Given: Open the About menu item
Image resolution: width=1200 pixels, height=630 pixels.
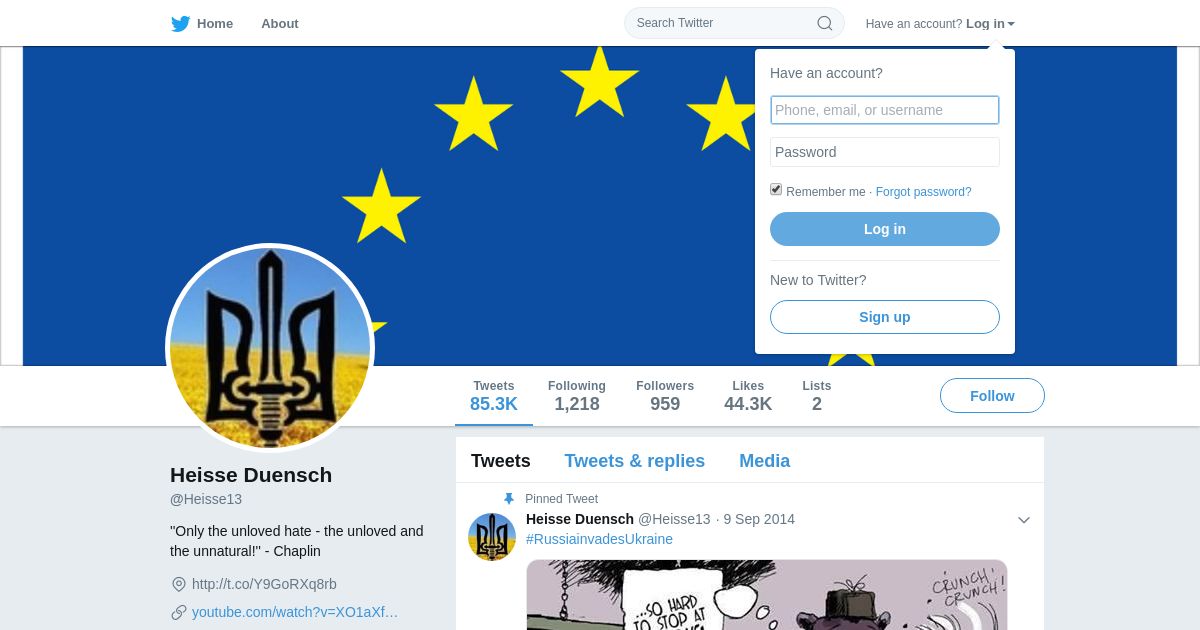Looking at the screenshot, I should pos(280,24).
